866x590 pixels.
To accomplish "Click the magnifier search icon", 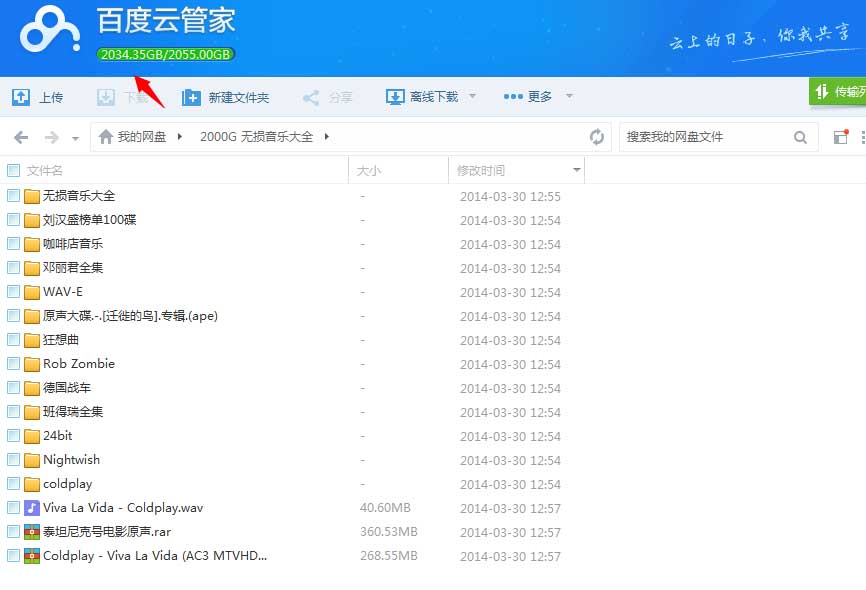I will coord(800,137).
